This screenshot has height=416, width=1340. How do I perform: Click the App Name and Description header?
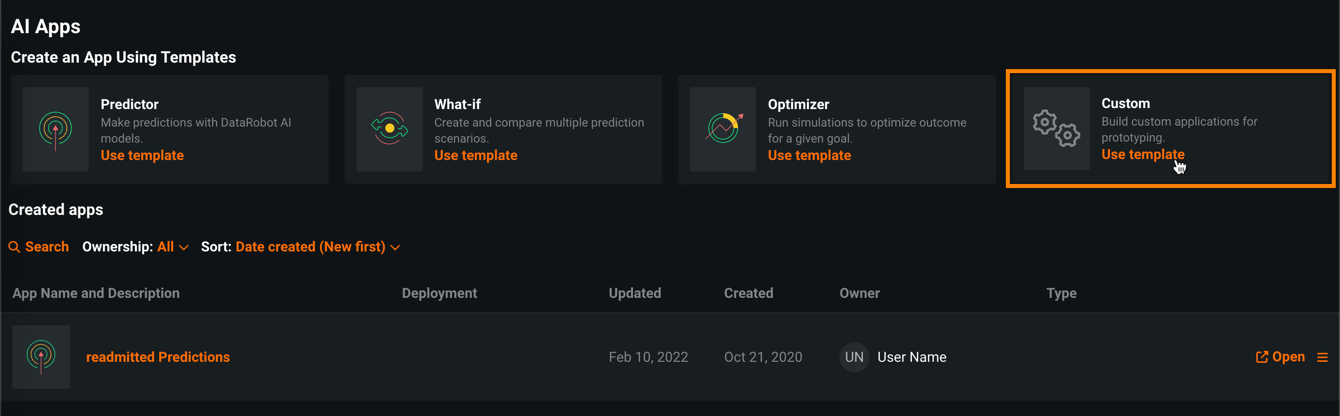click(x=96, y=293)
